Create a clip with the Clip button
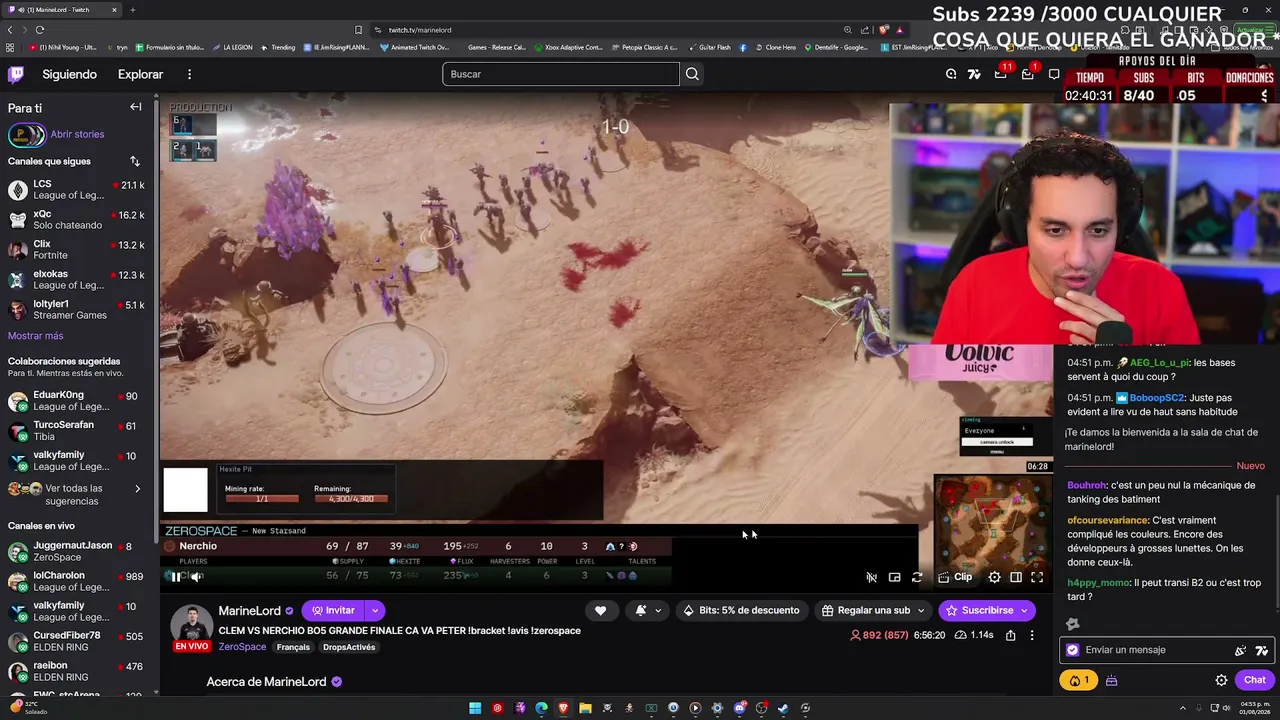 point(955,577)
